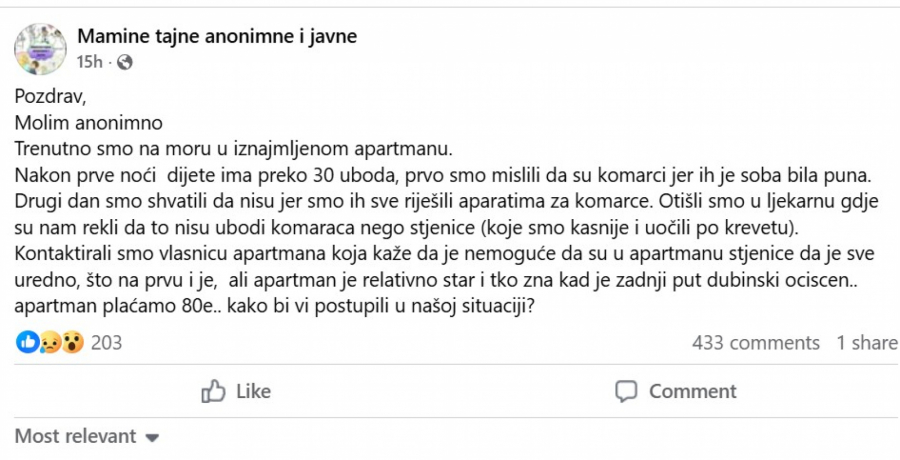Open the Mamine tajne anonimne i javne page

217,37
